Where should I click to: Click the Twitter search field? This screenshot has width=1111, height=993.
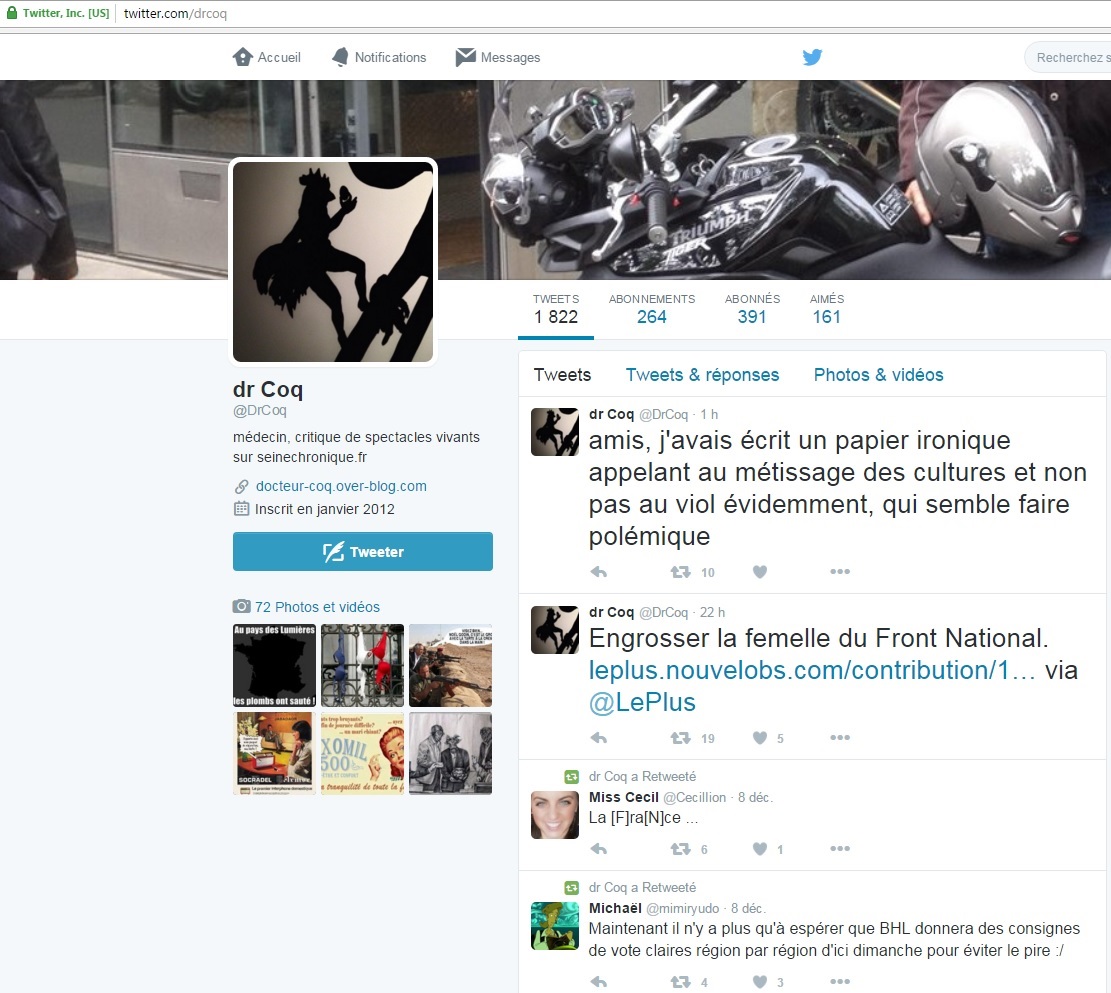pyautogui.click(x=1070, y=58)
